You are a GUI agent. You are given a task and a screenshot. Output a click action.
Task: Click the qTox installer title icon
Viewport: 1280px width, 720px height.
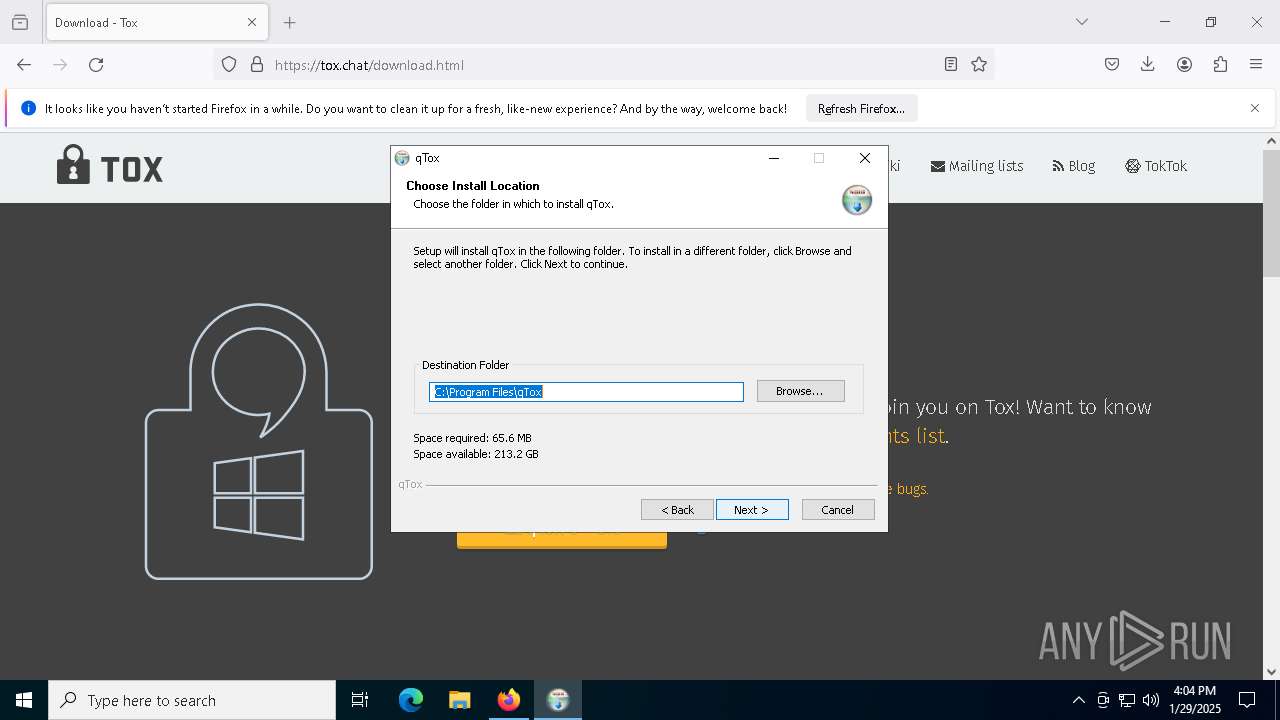(402, 158)
